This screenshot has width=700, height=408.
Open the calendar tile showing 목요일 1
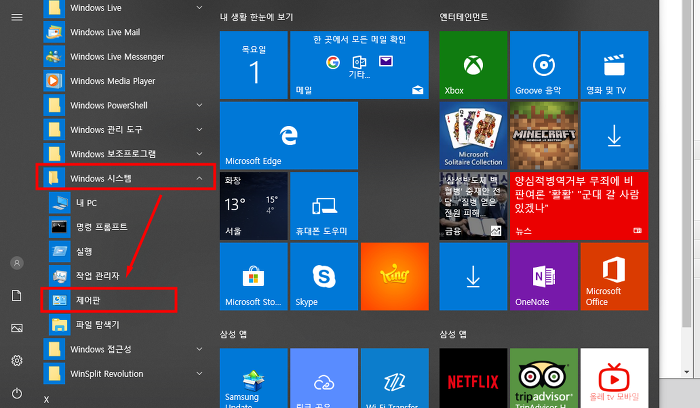click(x=254, y=65)
